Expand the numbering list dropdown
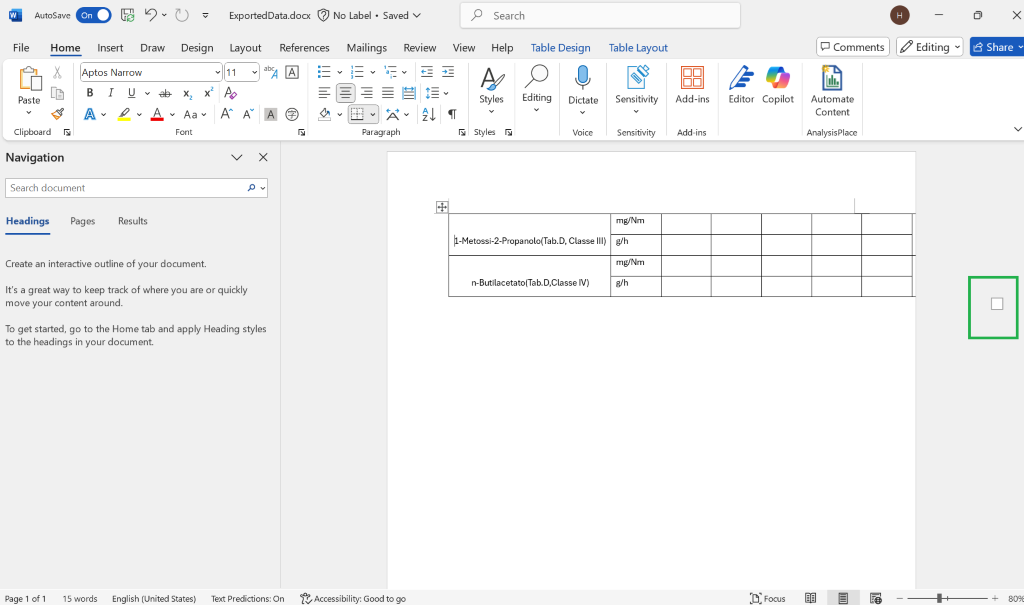The width and height of the screenshot is (1024, 605). tap(373, 73)
